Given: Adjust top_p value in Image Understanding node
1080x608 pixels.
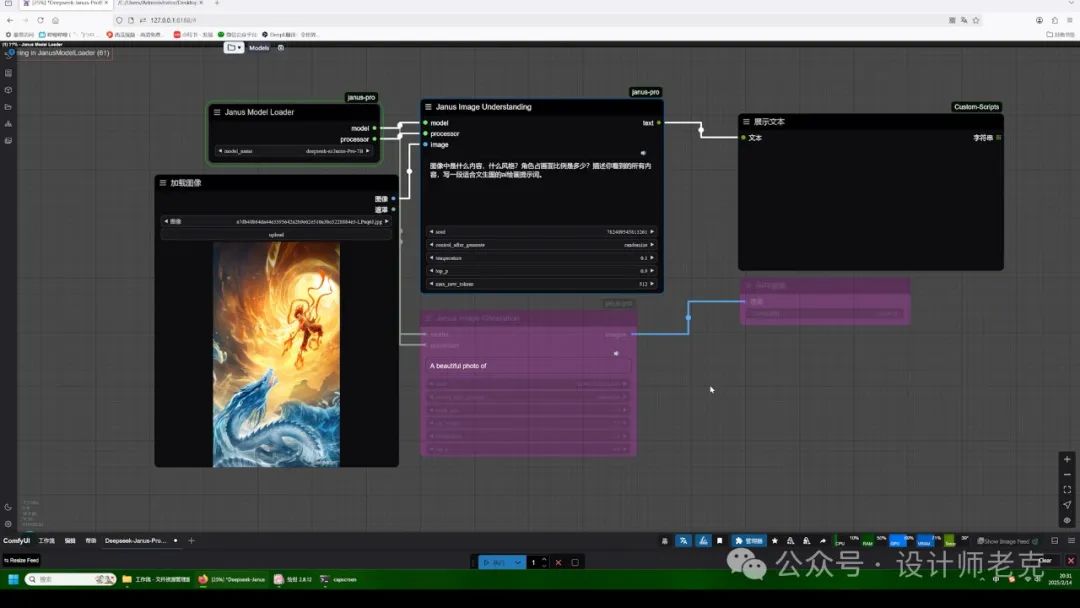Looking at the screenshot, I should (x=541, y=271).
